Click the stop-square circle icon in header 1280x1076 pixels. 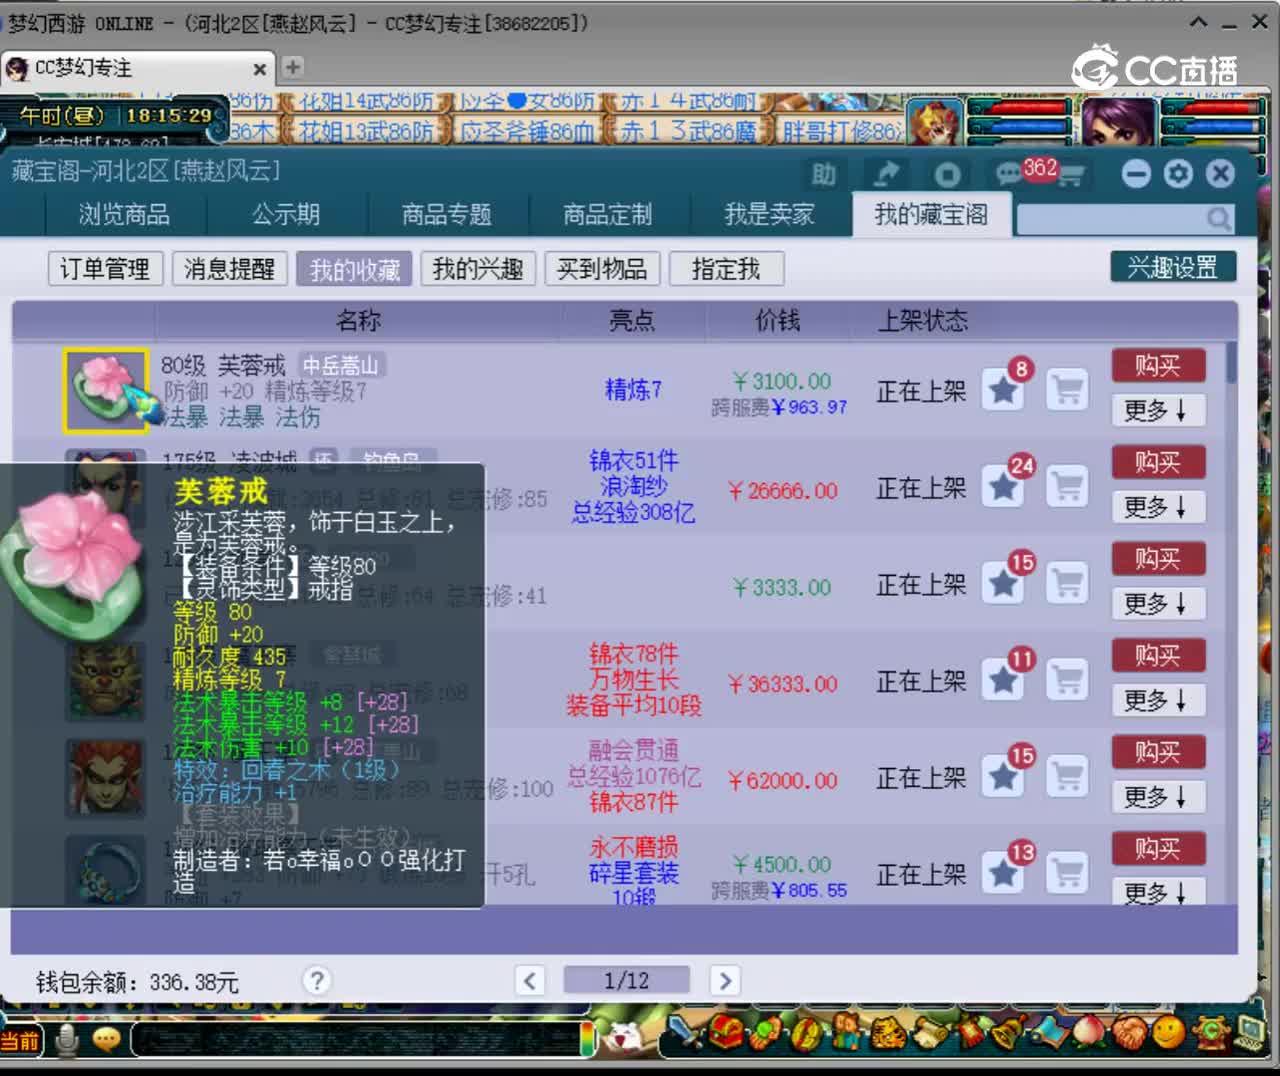click(x=947, y=175)
